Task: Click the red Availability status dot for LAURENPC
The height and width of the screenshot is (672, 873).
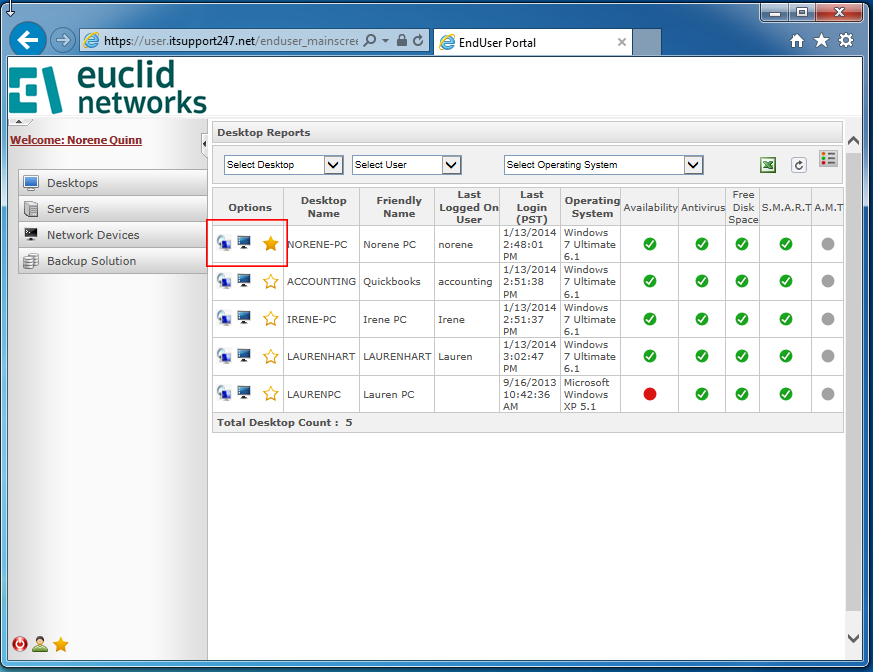Action: coord(650,394)
